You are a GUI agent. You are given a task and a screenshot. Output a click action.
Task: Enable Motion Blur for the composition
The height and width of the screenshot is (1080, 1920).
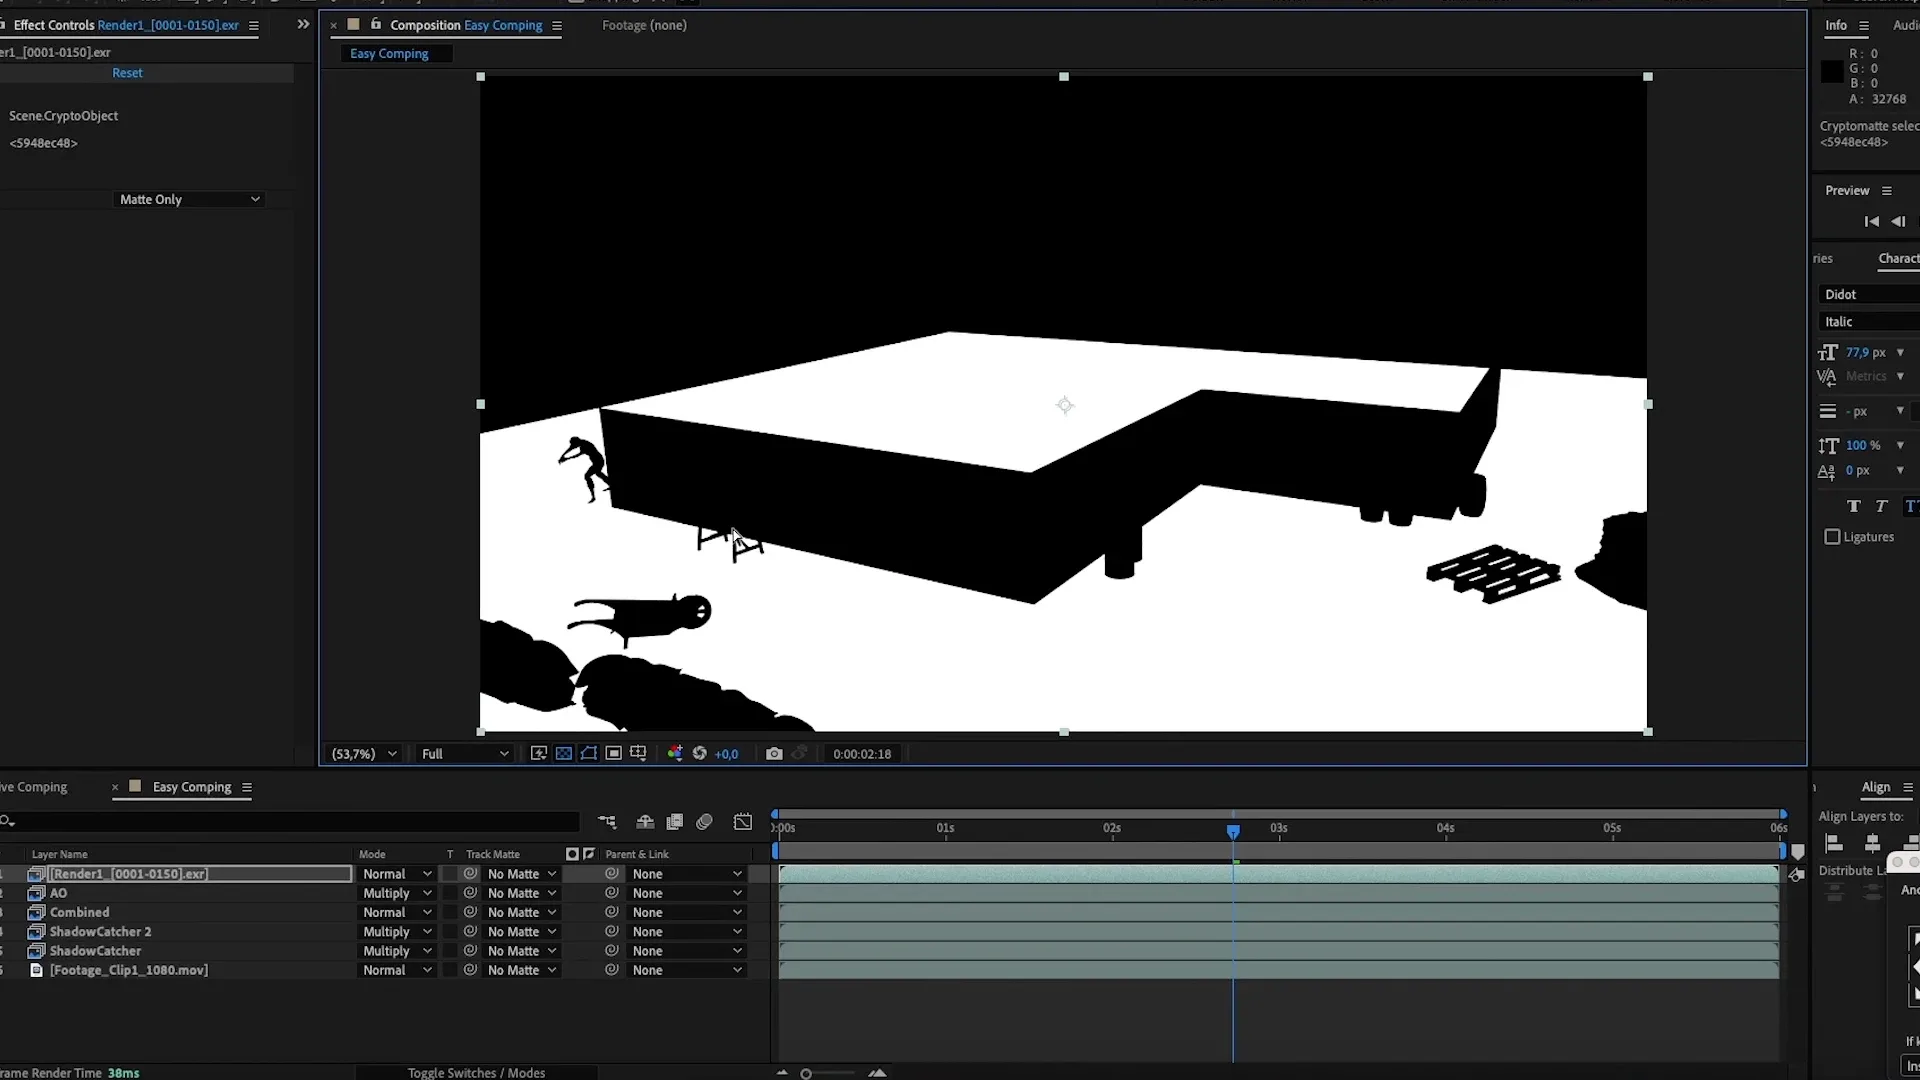[x=704, y=821]
